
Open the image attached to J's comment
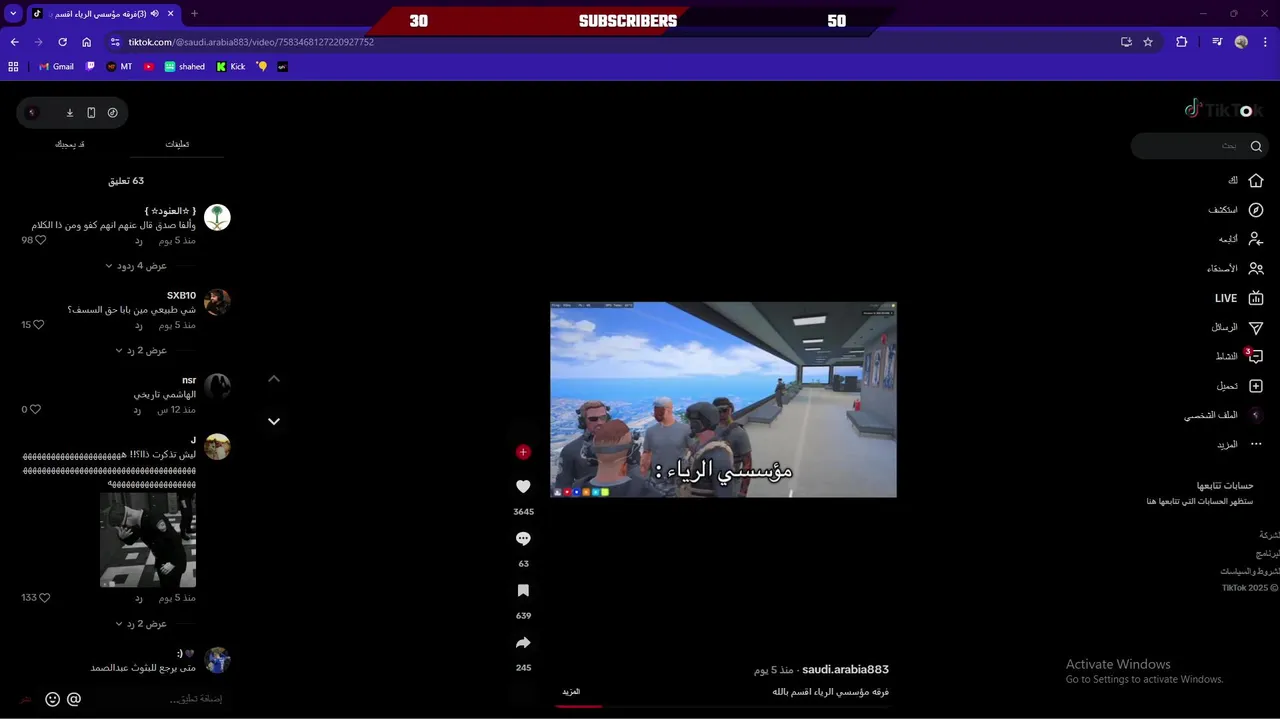(x=148, y=540)
